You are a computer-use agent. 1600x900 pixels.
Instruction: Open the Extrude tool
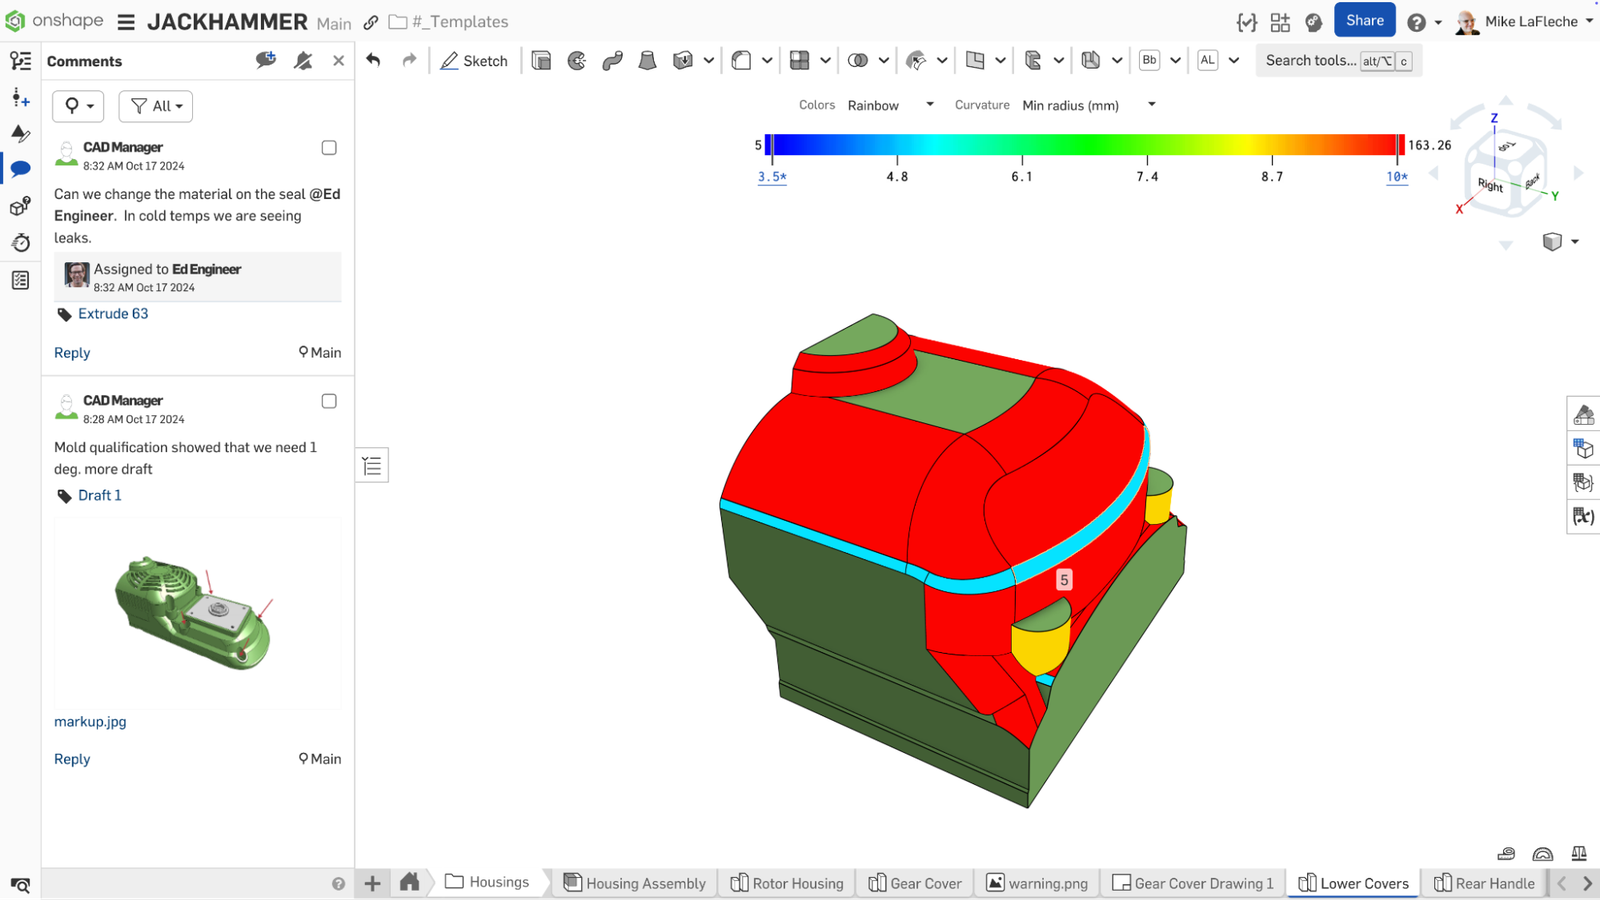[541, 60]
